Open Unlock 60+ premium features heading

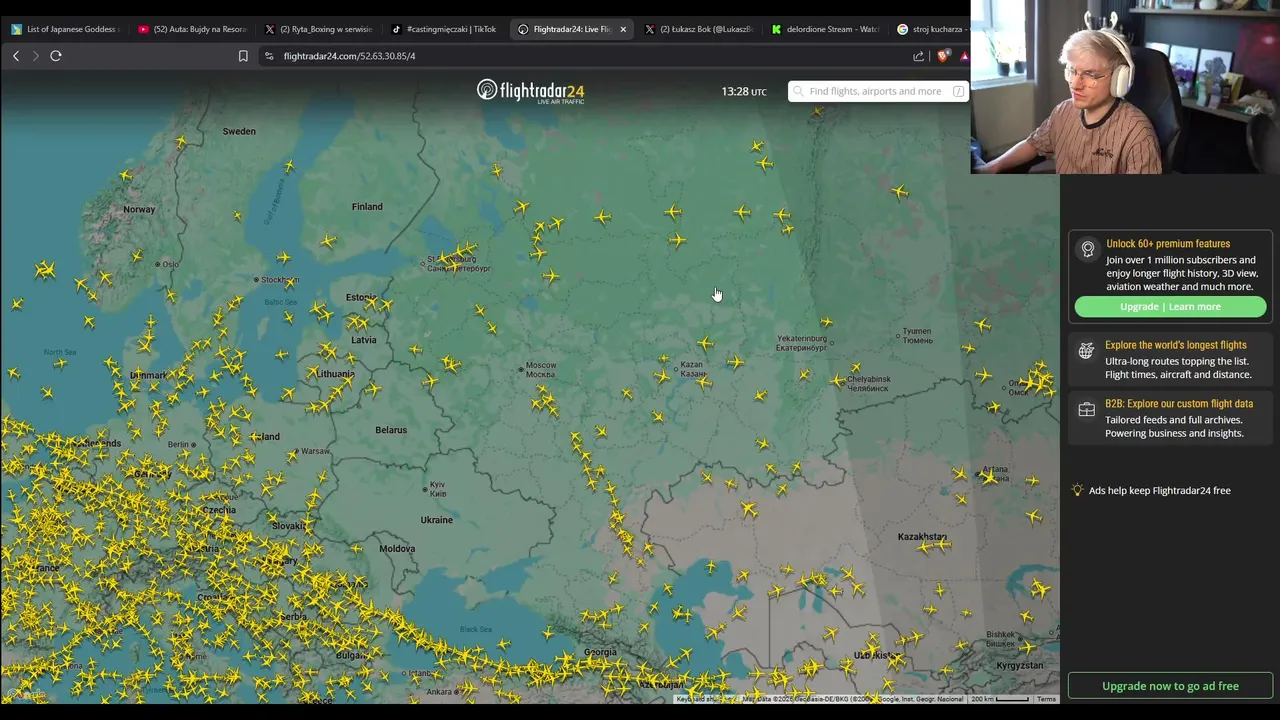point(1167,244)
